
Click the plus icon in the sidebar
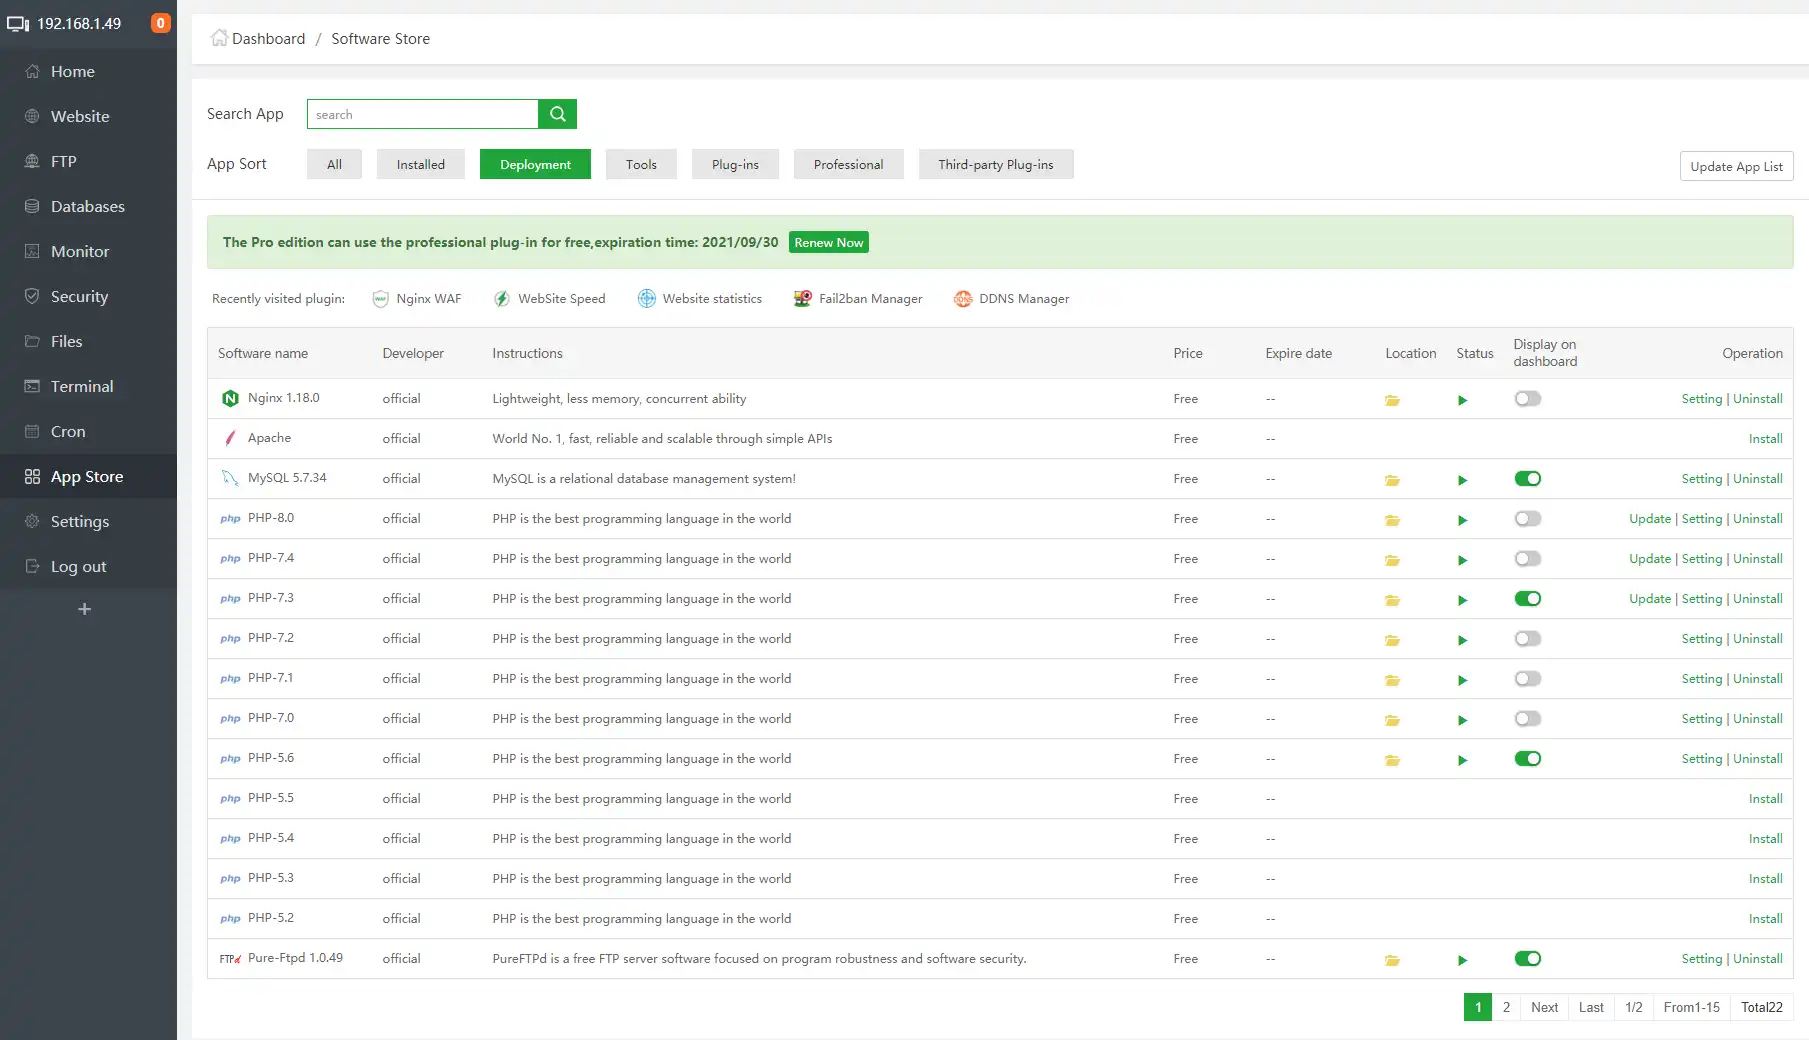point(85,609)
